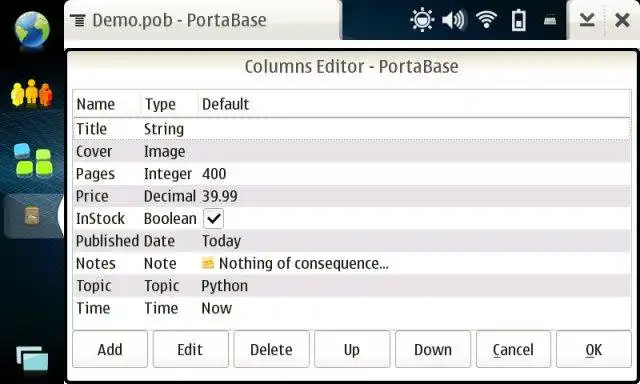
Task: Click the Integer type cell
Action: pos(167,174)
